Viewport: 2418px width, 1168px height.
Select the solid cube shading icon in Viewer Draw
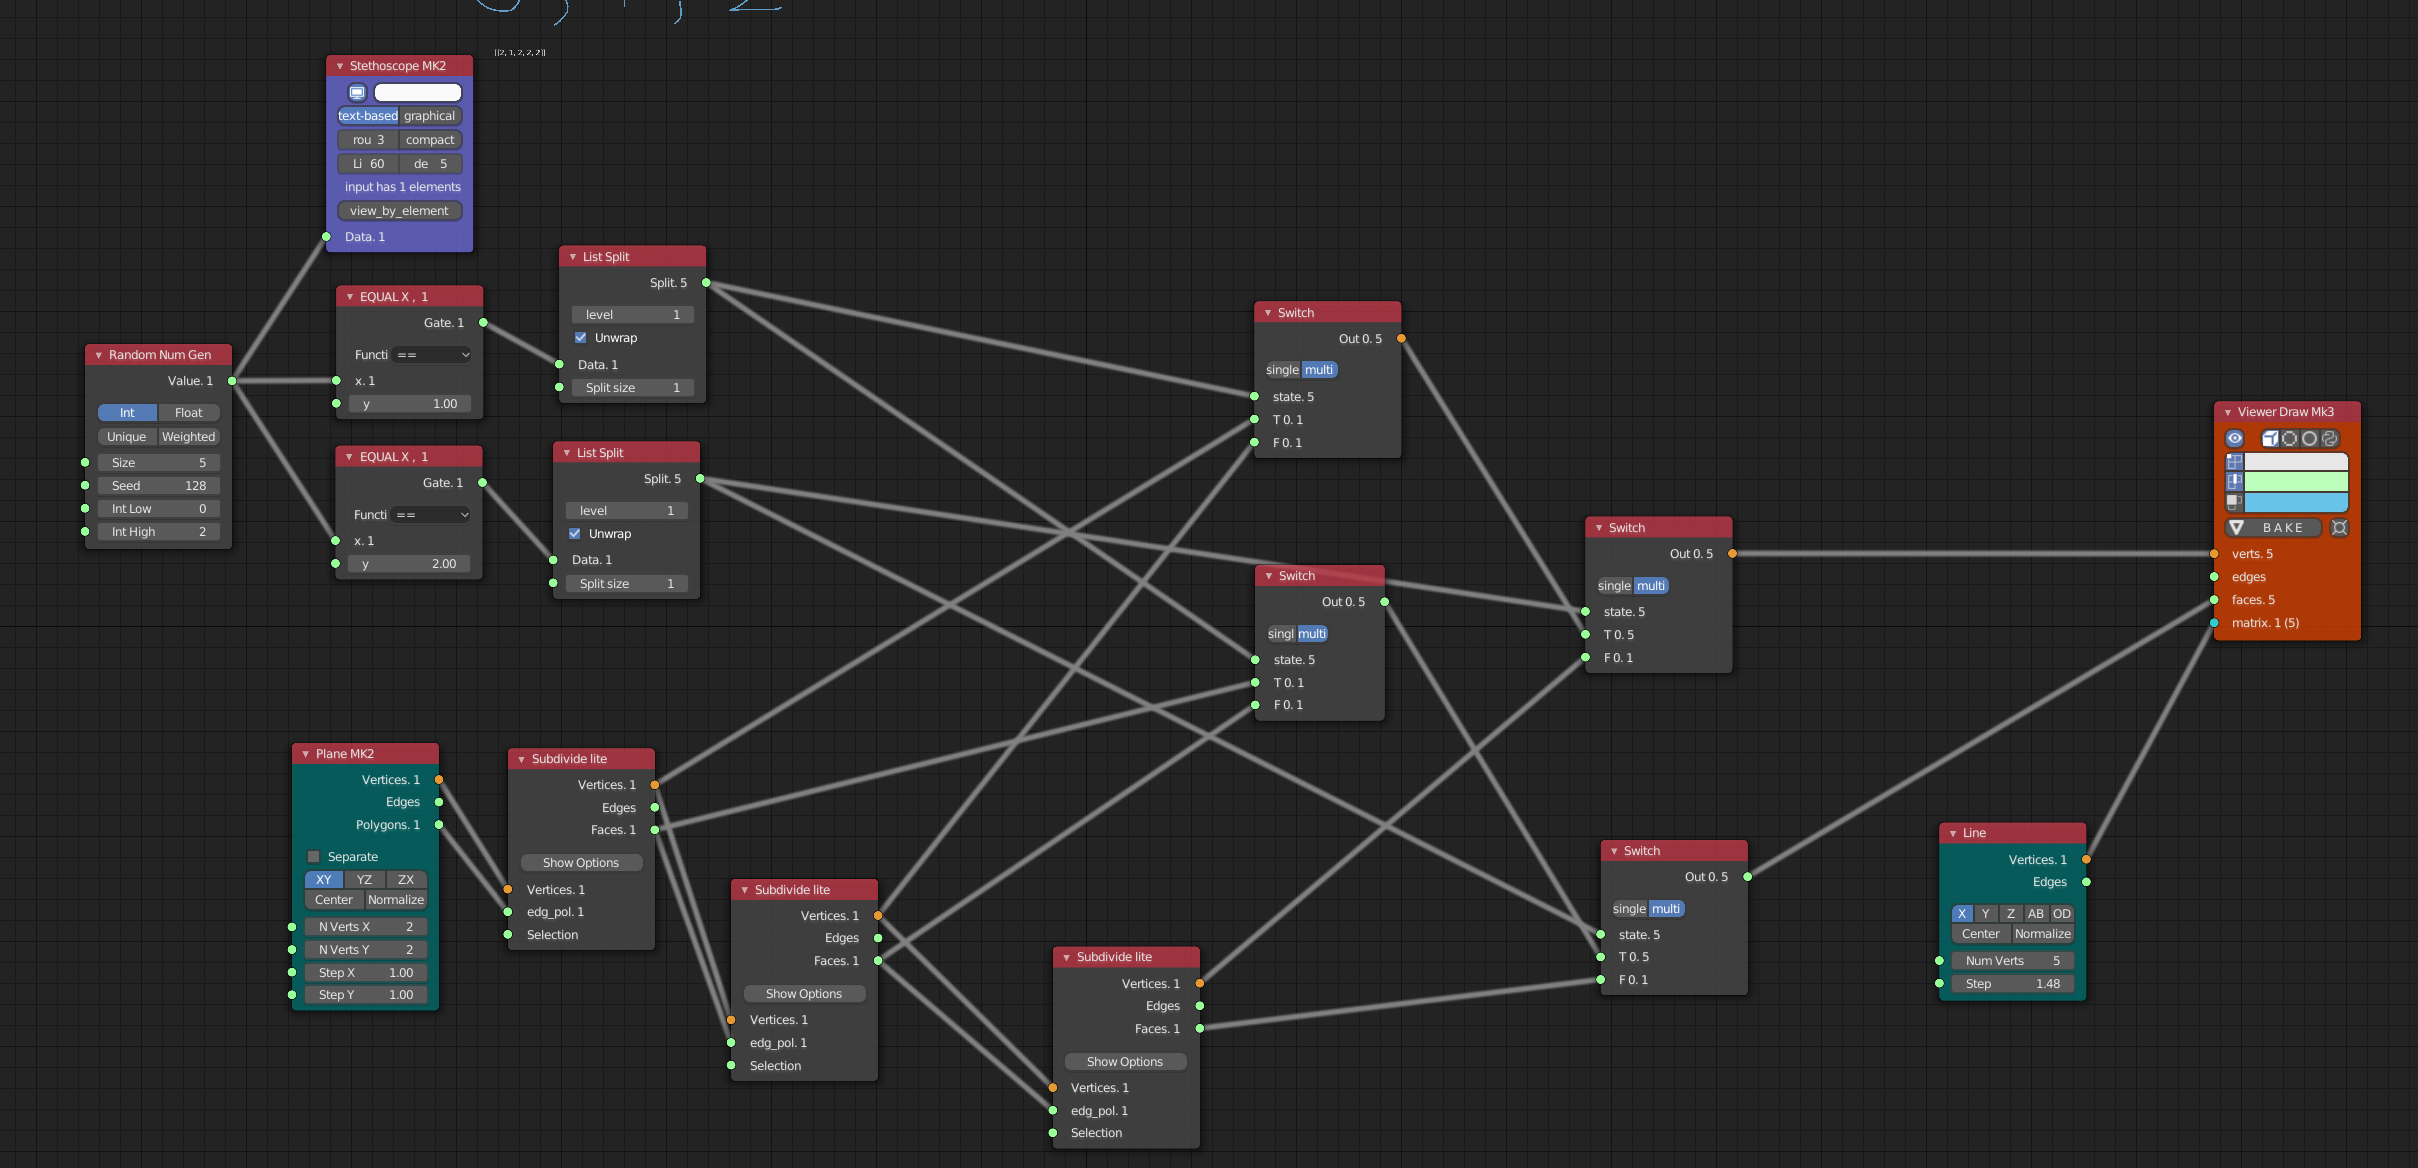coord(2269,439)
